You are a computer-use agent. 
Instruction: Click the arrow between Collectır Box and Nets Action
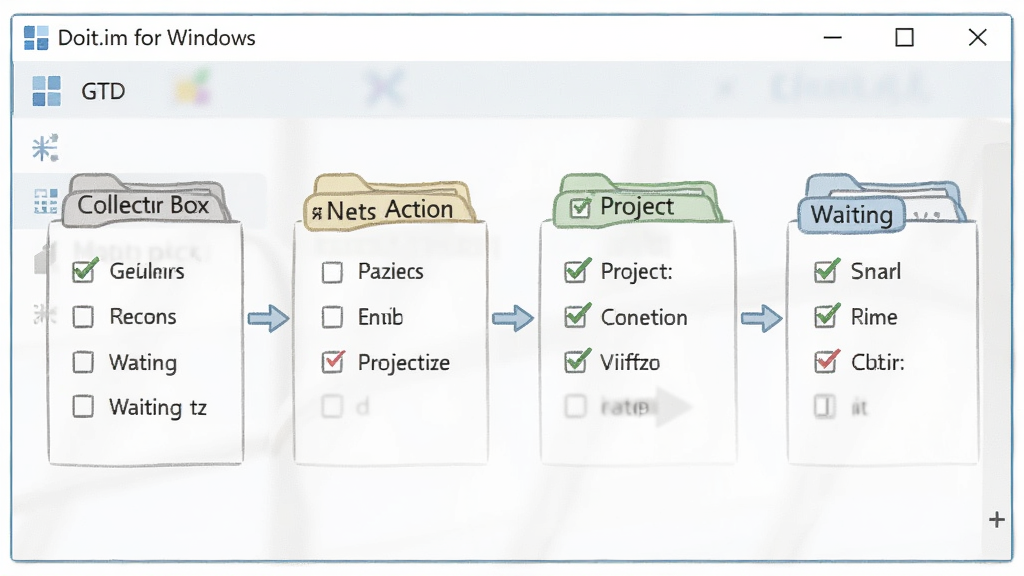pos(268,319)
